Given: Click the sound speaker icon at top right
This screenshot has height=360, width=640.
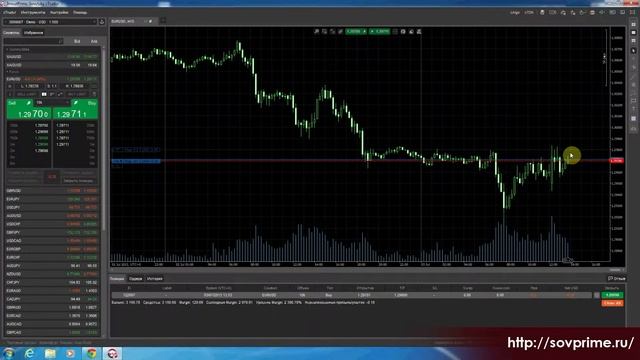Looking at the screenshot, I should (x=602, y=13).
